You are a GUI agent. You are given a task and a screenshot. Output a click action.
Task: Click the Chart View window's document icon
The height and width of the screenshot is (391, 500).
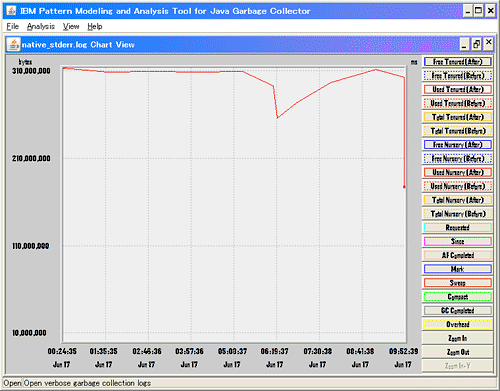pyautogui.click(x=14, y=44)
